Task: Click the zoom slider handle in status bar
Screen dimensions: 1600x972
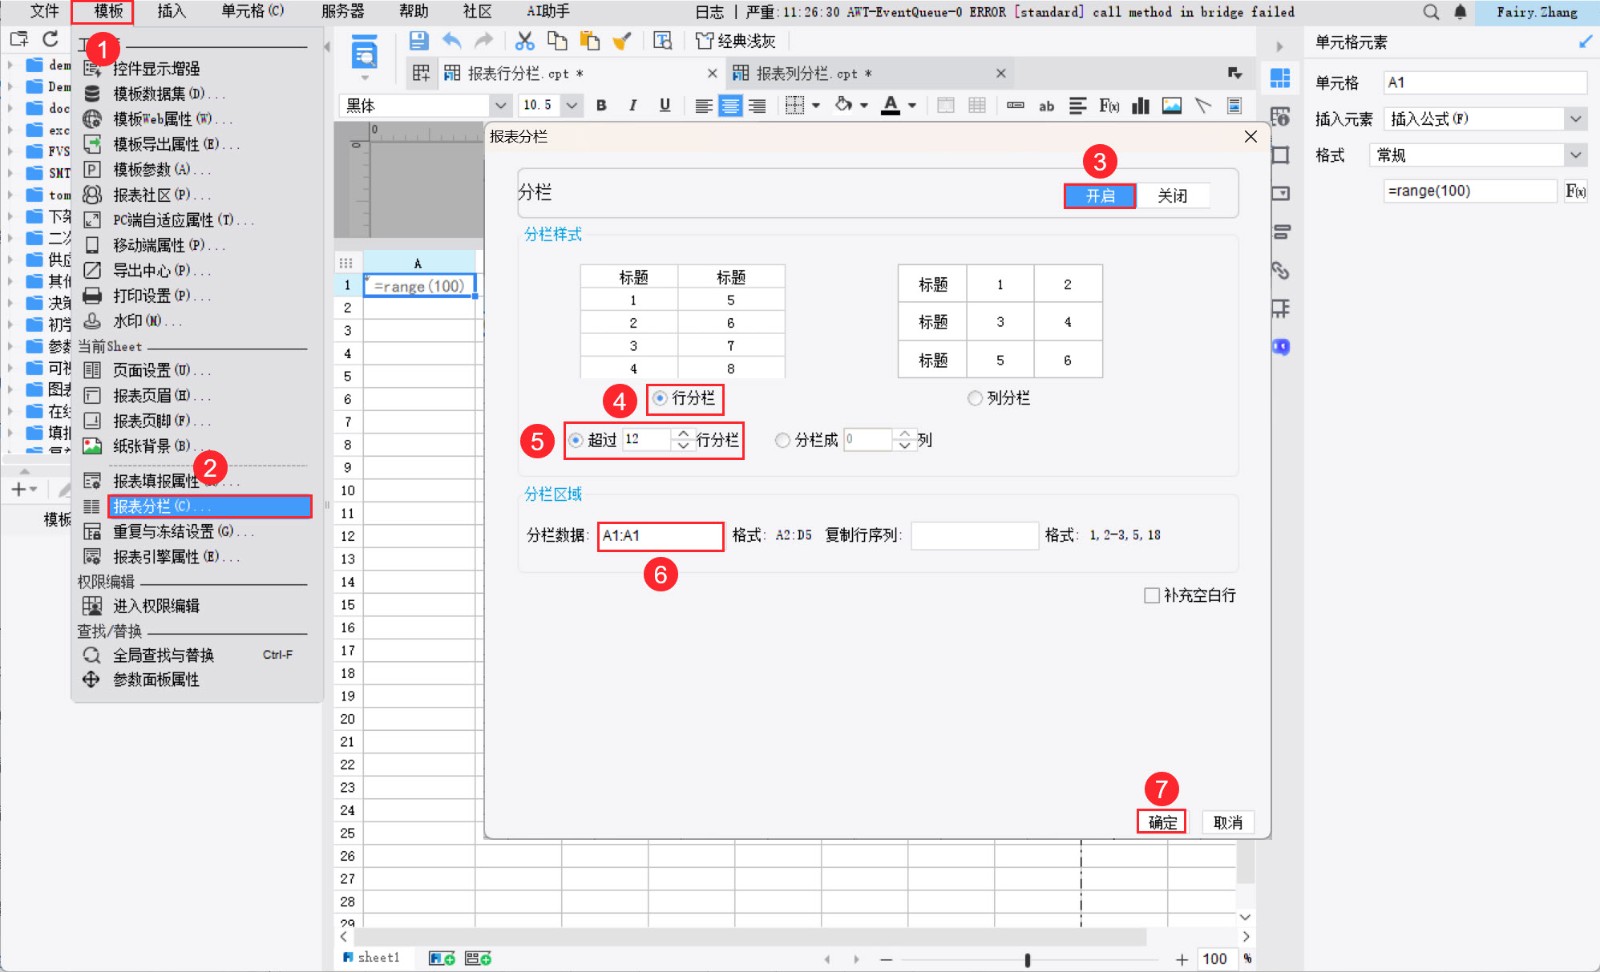Action: [x=1027, y=960]
